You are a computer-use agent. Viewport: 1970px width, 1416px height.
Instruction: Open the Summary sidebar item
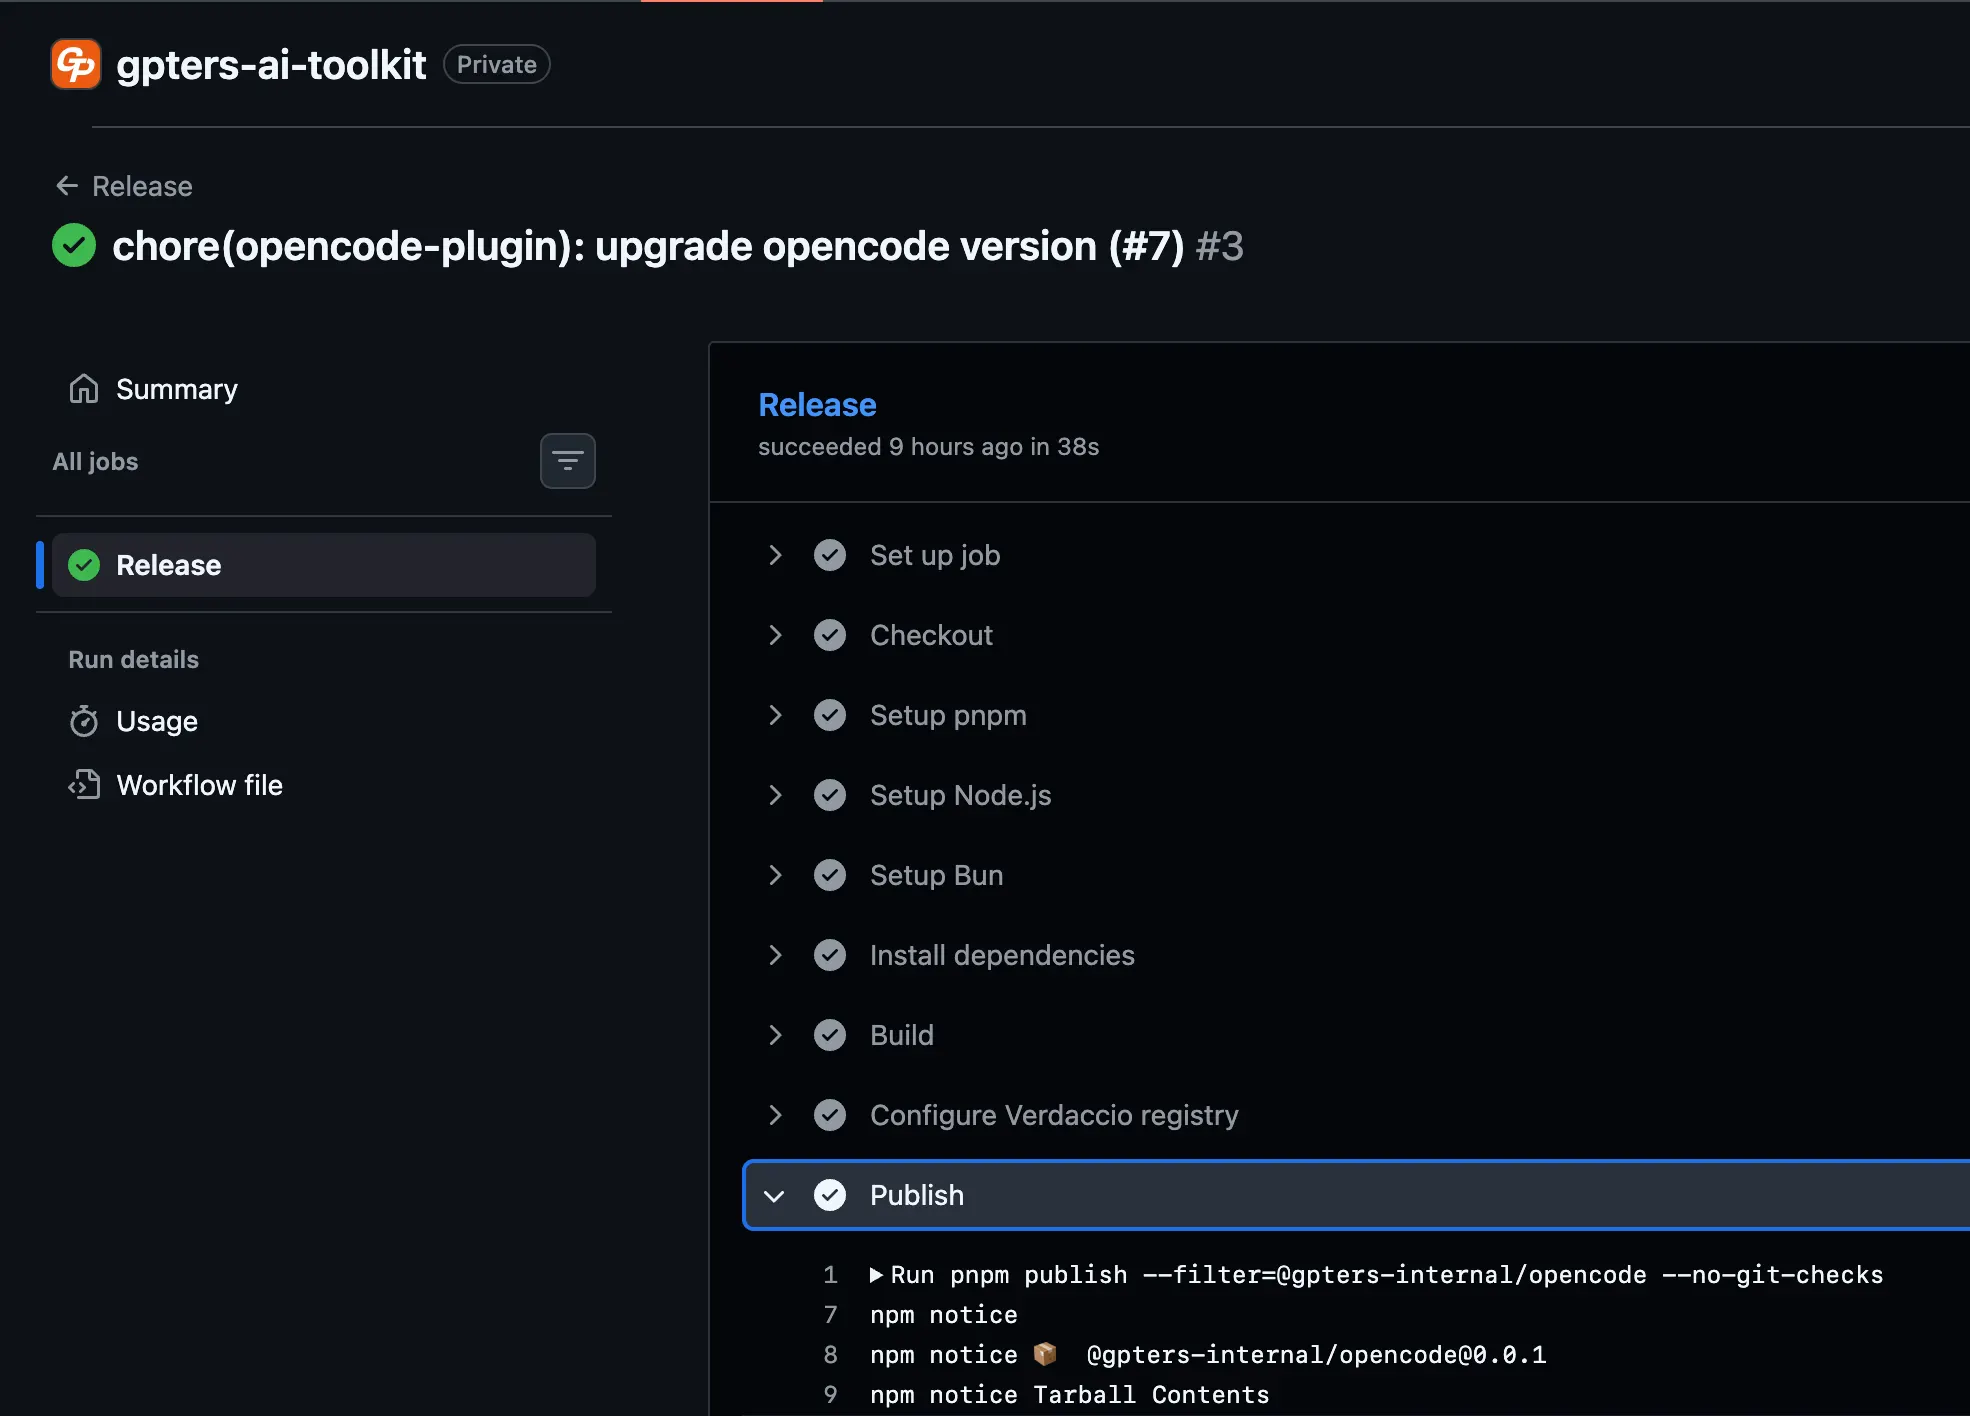point(176,389)
